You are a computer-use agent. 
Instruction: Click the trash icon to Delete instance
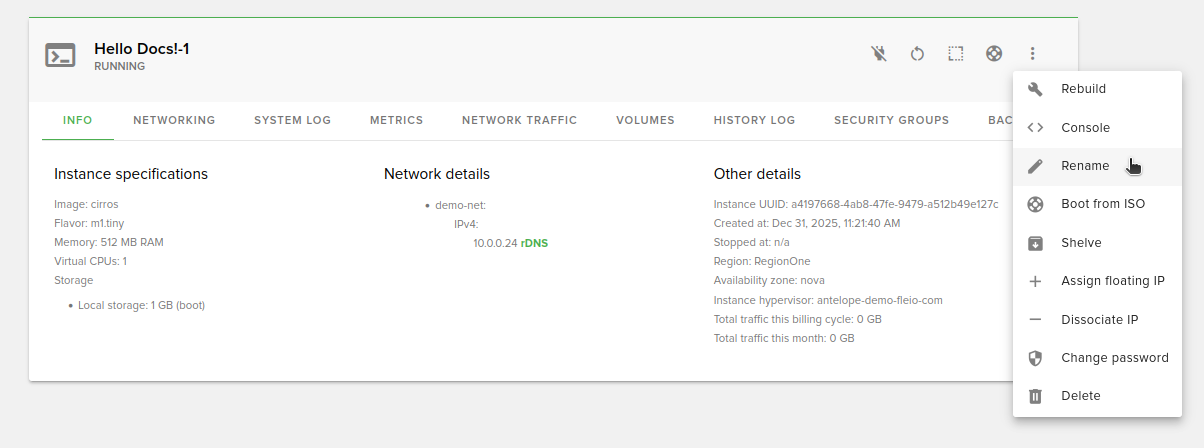pos(1036,396)
